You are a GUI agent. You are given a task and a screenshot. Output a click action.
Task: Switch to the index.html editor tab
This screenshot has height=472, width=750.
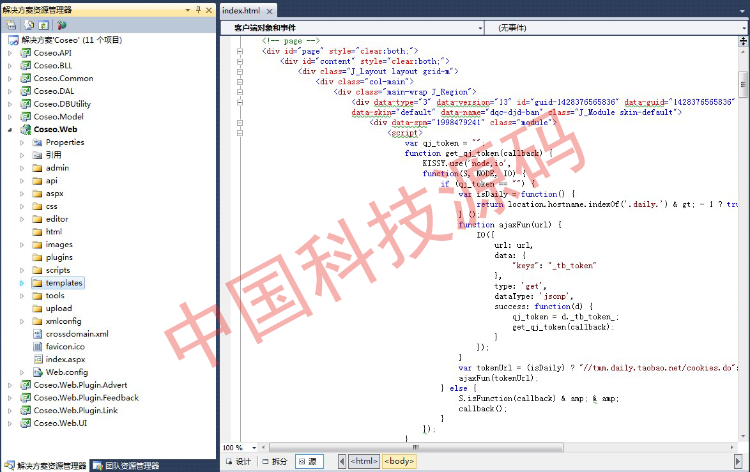pyautogui.click(x=242, y=10)
